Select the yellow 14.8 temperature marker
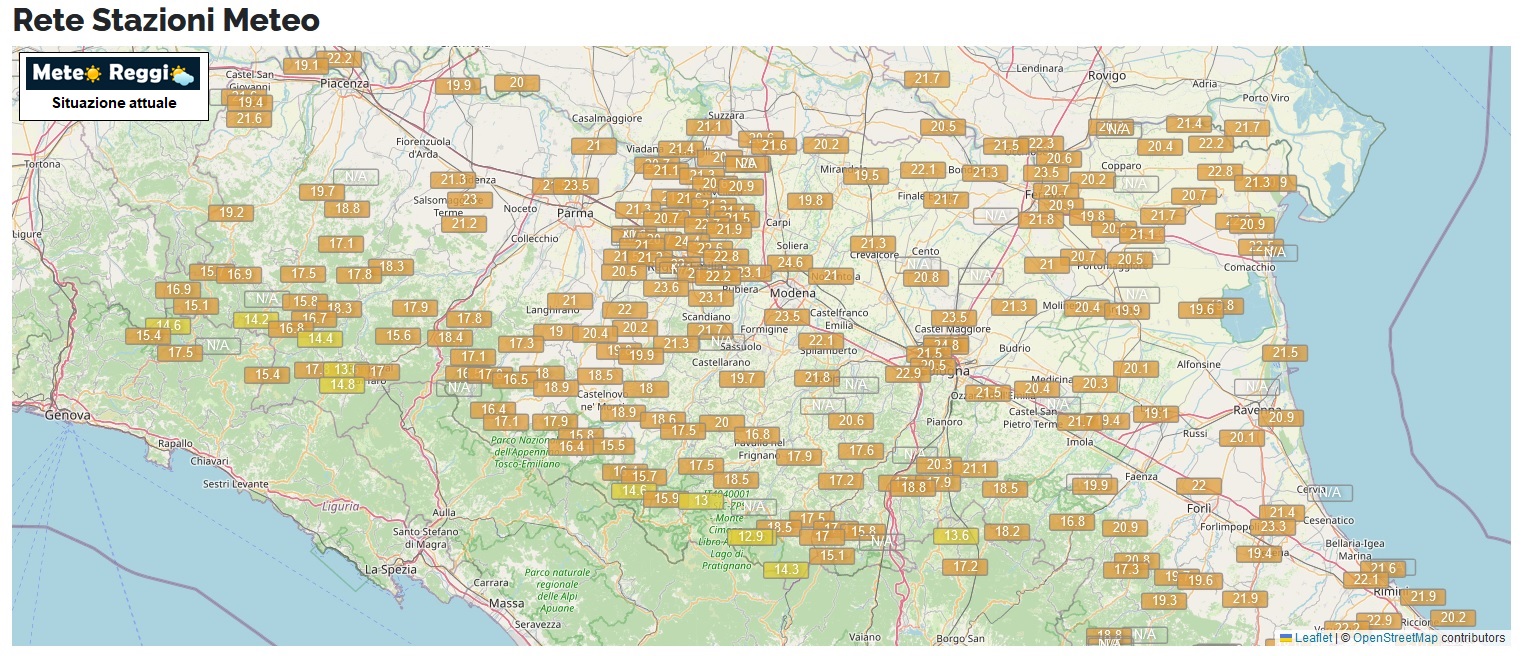This screenshot has height=656, width=1523. tap(342, 385)
